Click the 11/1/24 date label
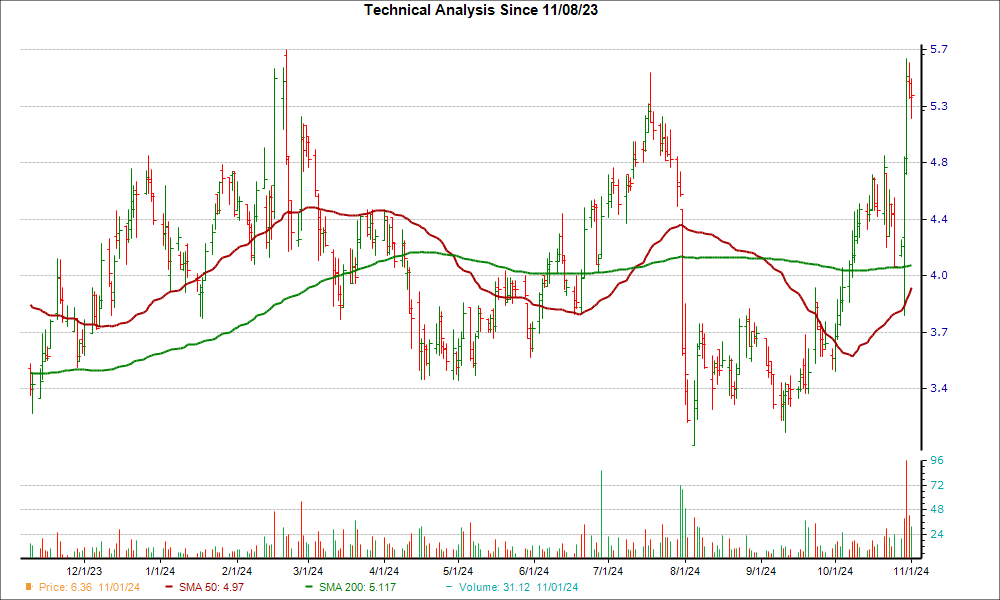Viewport: 1000px width, 600px height. (x=910, y=571)
